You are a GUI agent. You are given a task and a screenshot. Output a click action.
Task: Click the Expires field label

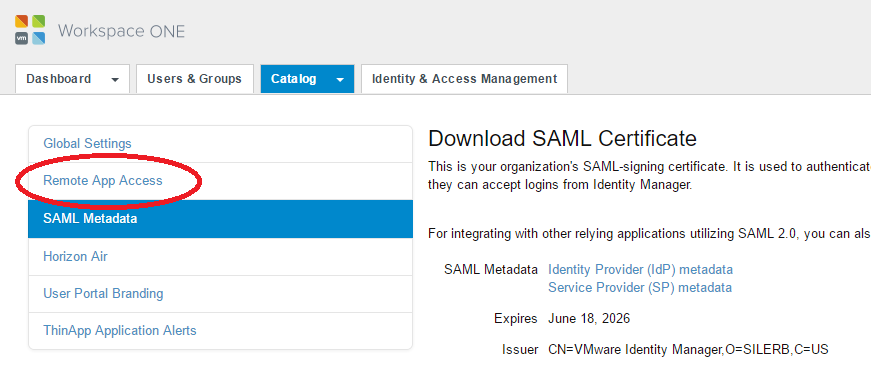516,319
